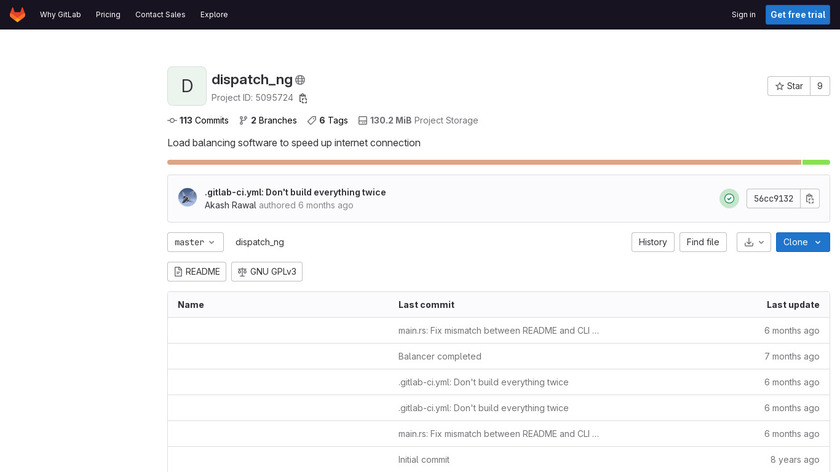Open the README button
Image resolution: width=840 pixels, height=472 pixels.
pyautogui.click(x=197, y=272)
